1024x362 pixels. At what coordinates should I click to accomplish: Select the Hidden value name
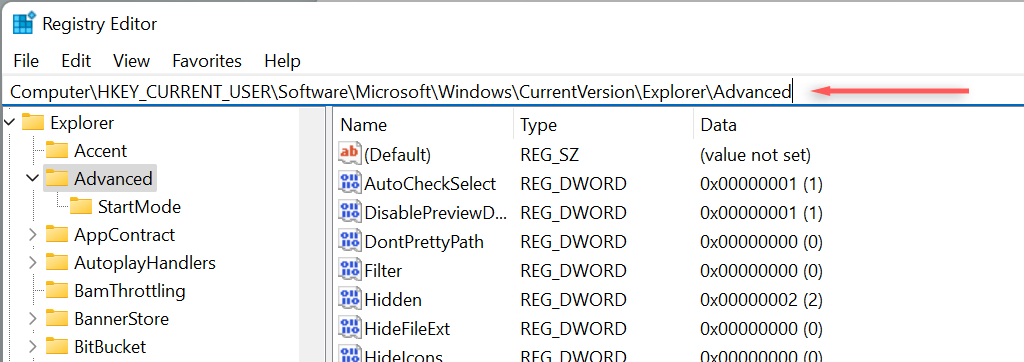[393, 300]
